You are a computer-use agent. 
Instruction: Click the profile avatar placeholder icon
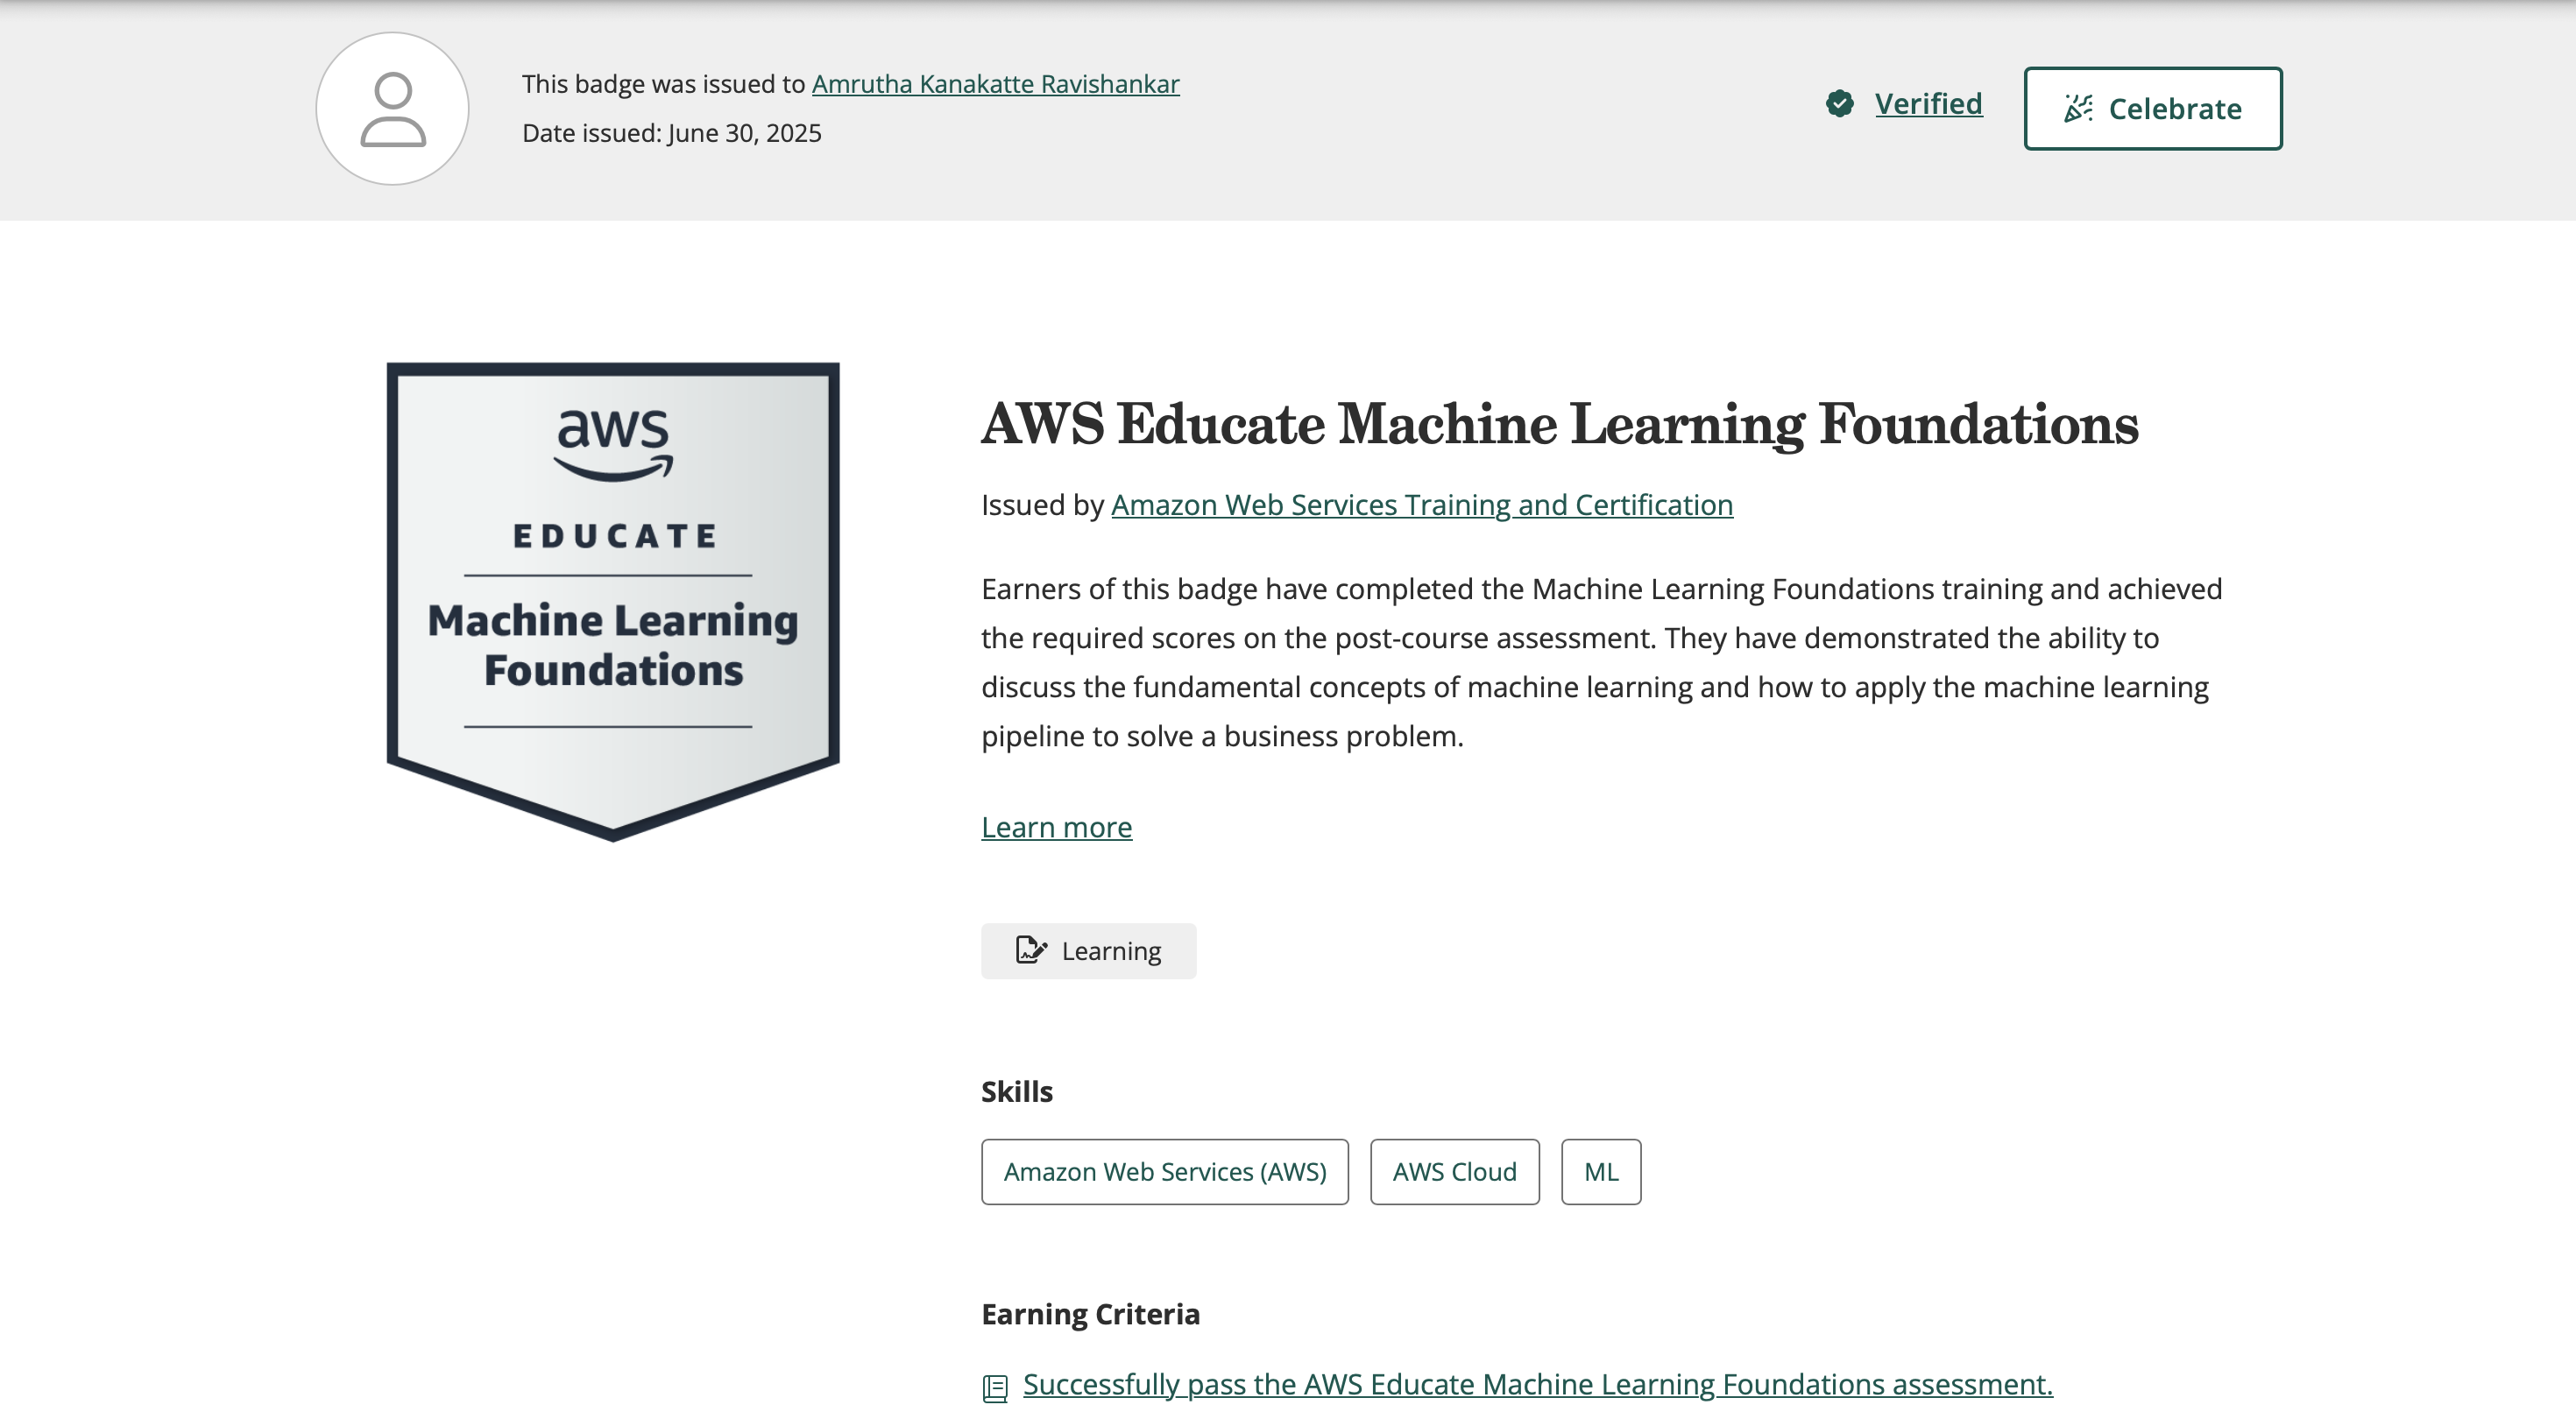coord(392,109)
